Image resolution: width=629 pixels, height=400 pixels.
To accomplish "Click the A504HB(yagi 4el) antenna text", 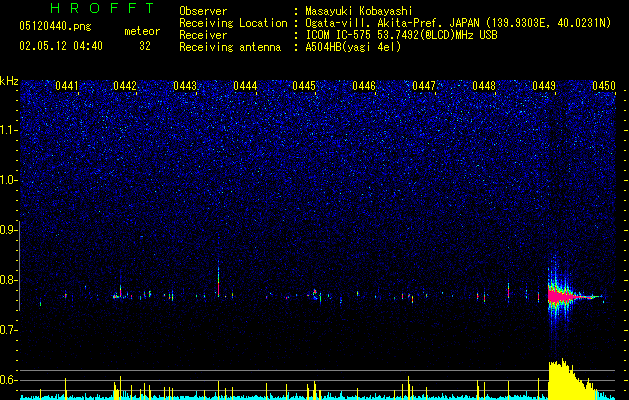I will coord(353,47).
